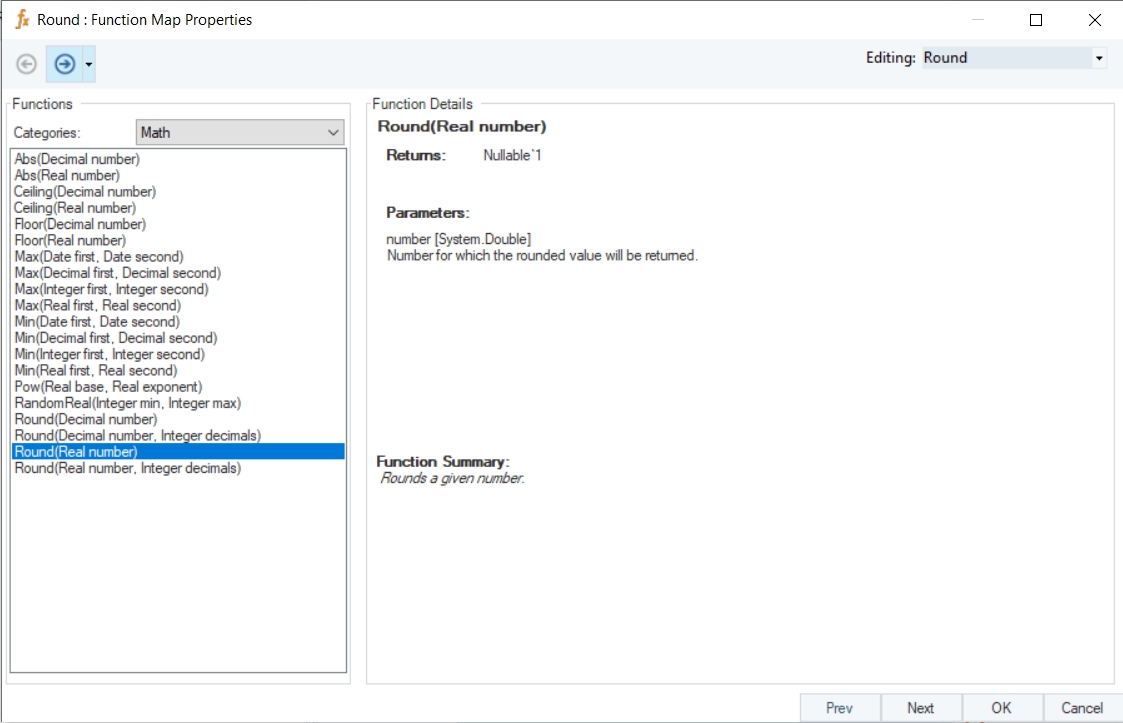Select Round(Decimal number, Integer decimals)
The image size is (1123, 723).
[x=137, y=435]
